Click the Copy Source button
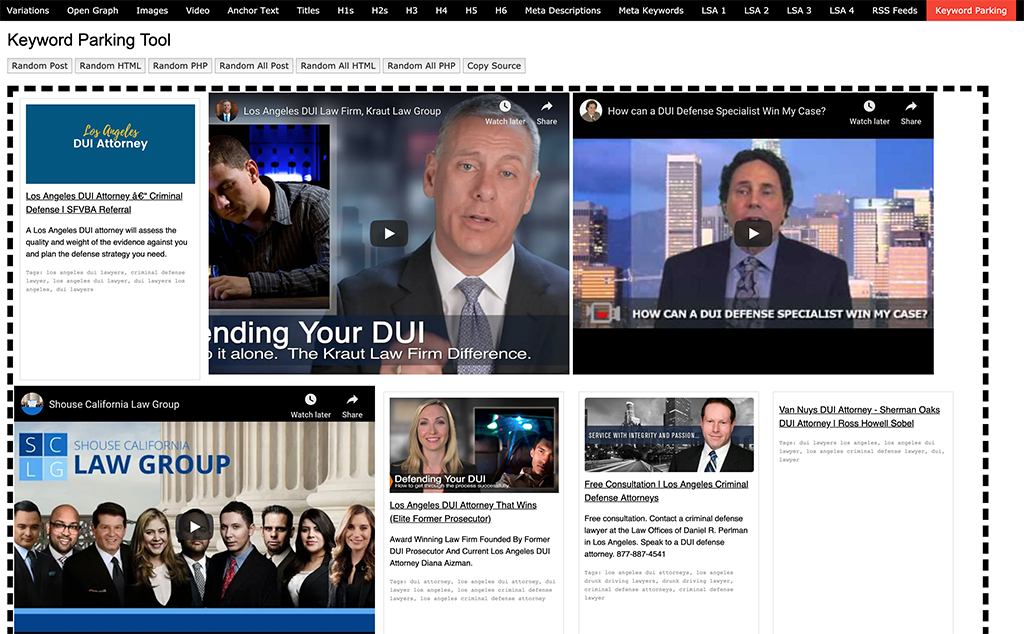The image size is (1024, 634). pos(494,66)
